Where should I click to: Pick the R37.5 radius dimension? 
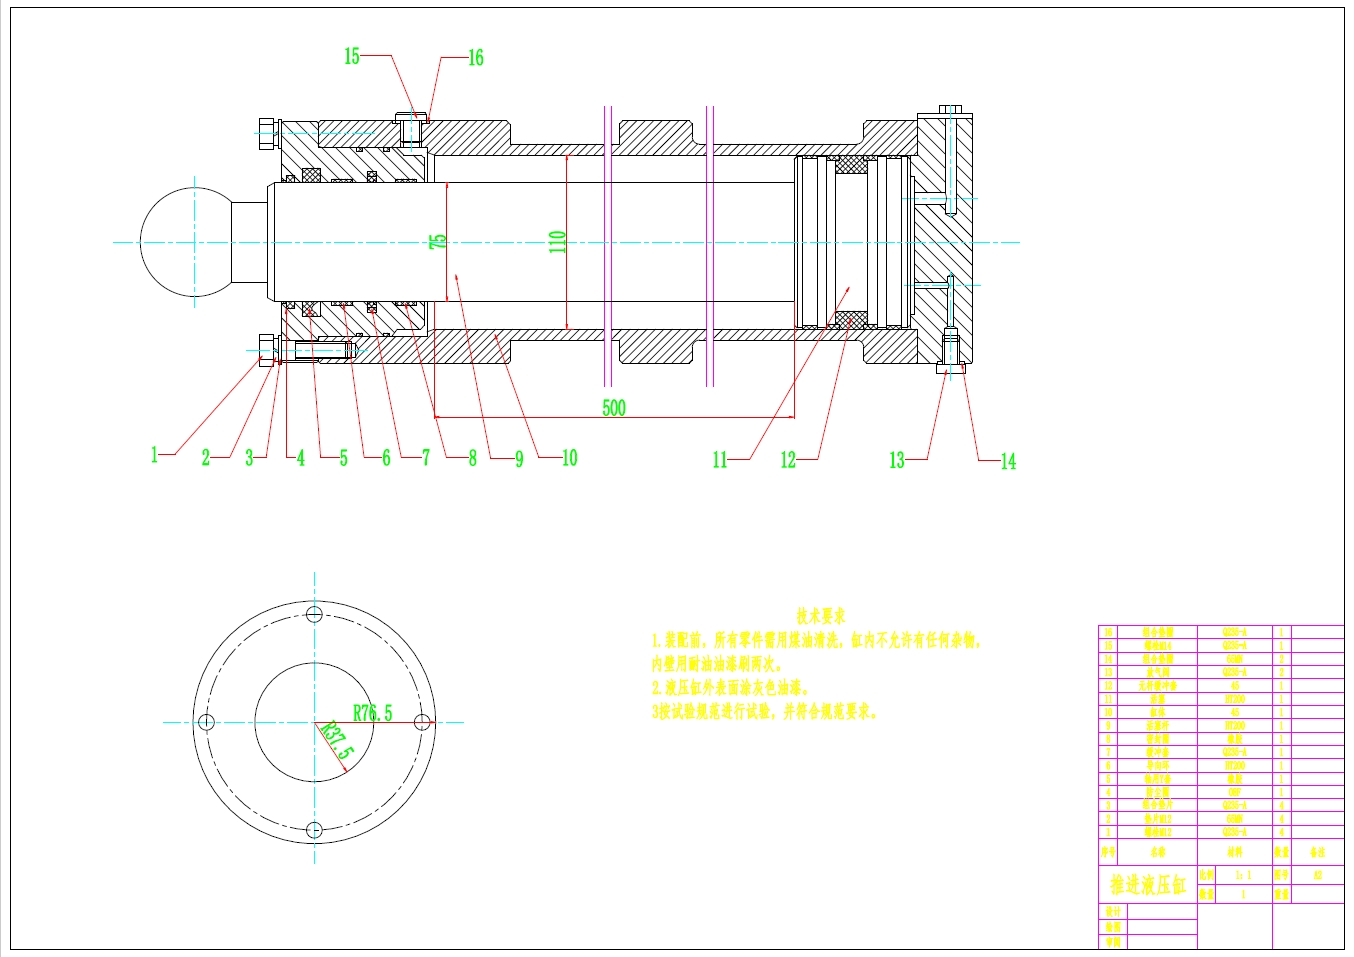[x=337, y=743]
